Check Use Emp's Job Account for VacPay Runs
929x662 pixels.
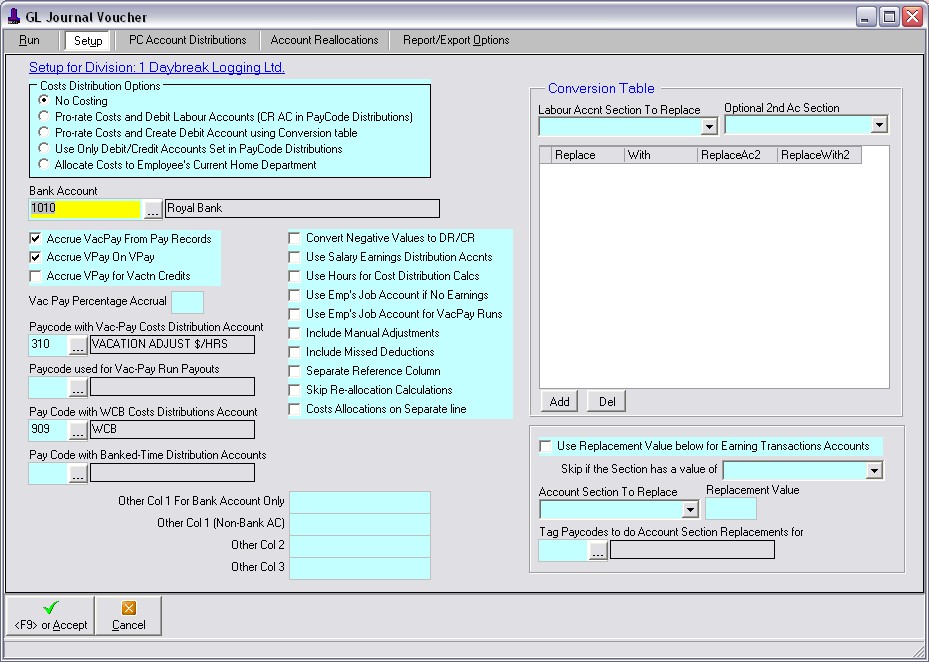294,314
